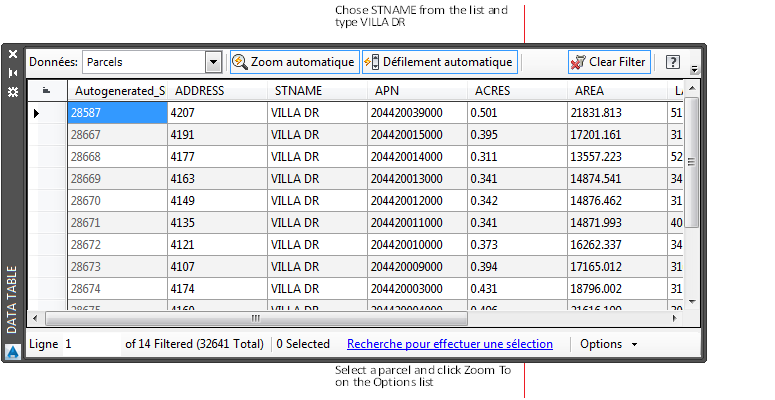Select acres cell 0.501
This screenshot has width=775, height=400.
coord(517,113)
